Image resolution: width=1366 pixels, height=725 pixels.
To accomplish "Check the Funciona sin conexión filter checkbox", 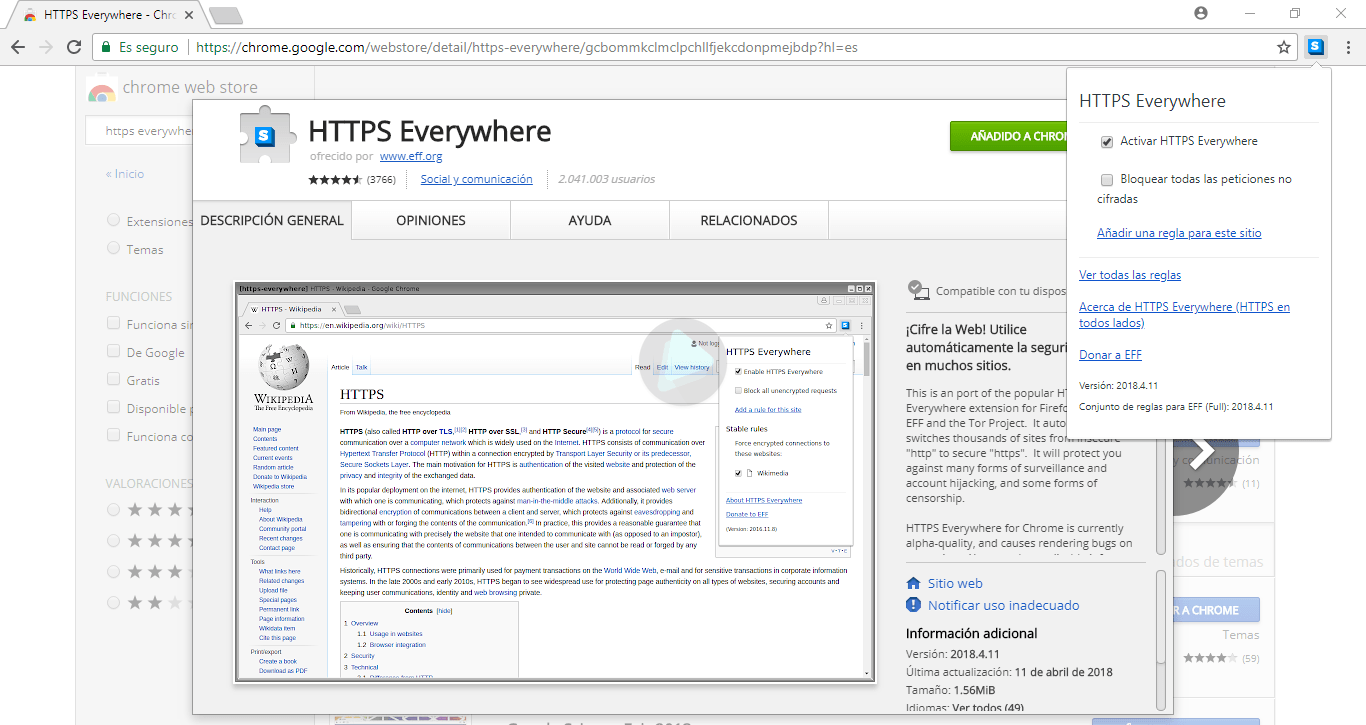I will pyautogui.click(x=113, y=324).
